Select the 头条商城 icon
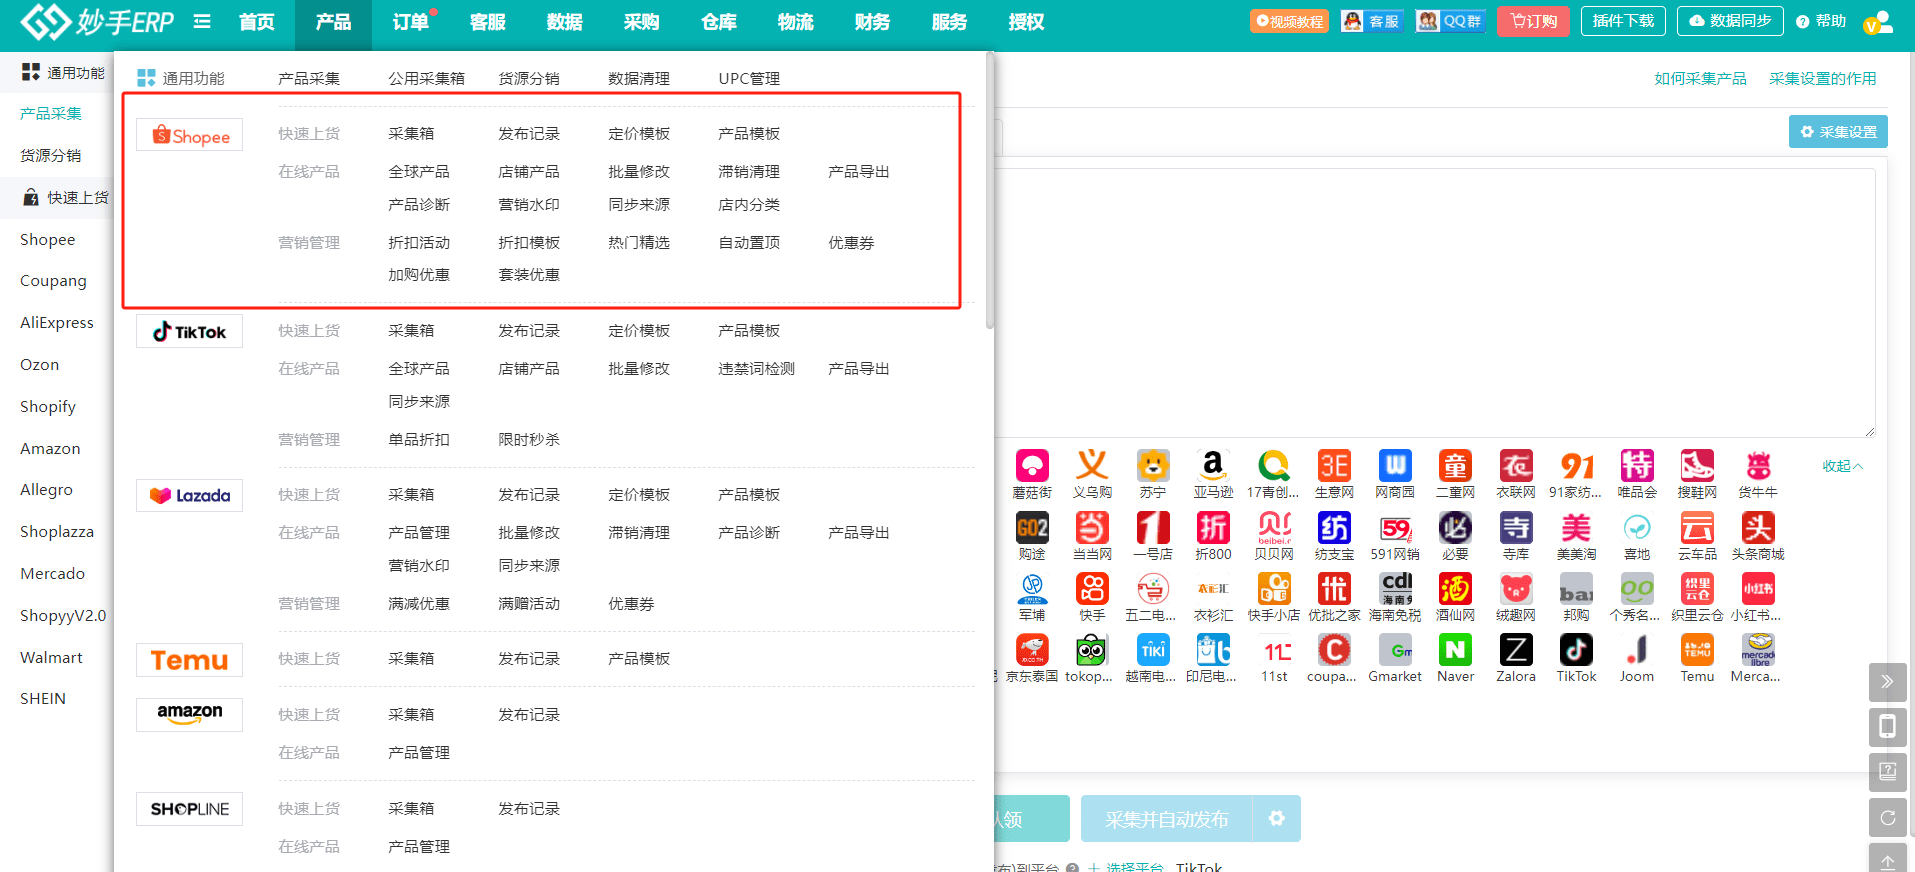The width and height of the screenshot is (1915, 872). pos(1758,528)
